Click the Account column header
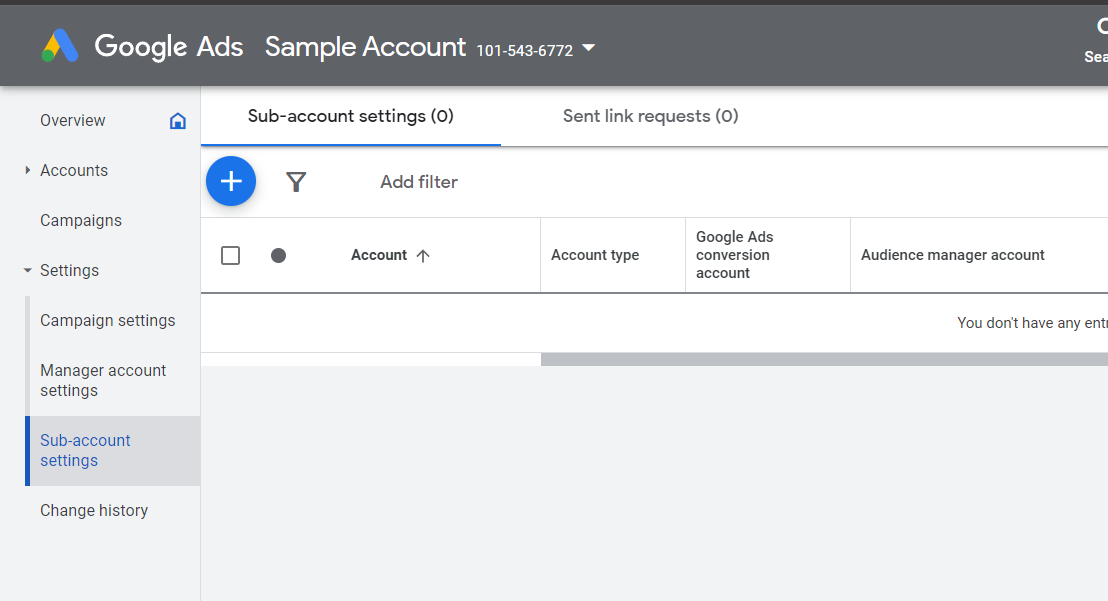The image size is (1108, 601). 379,256
